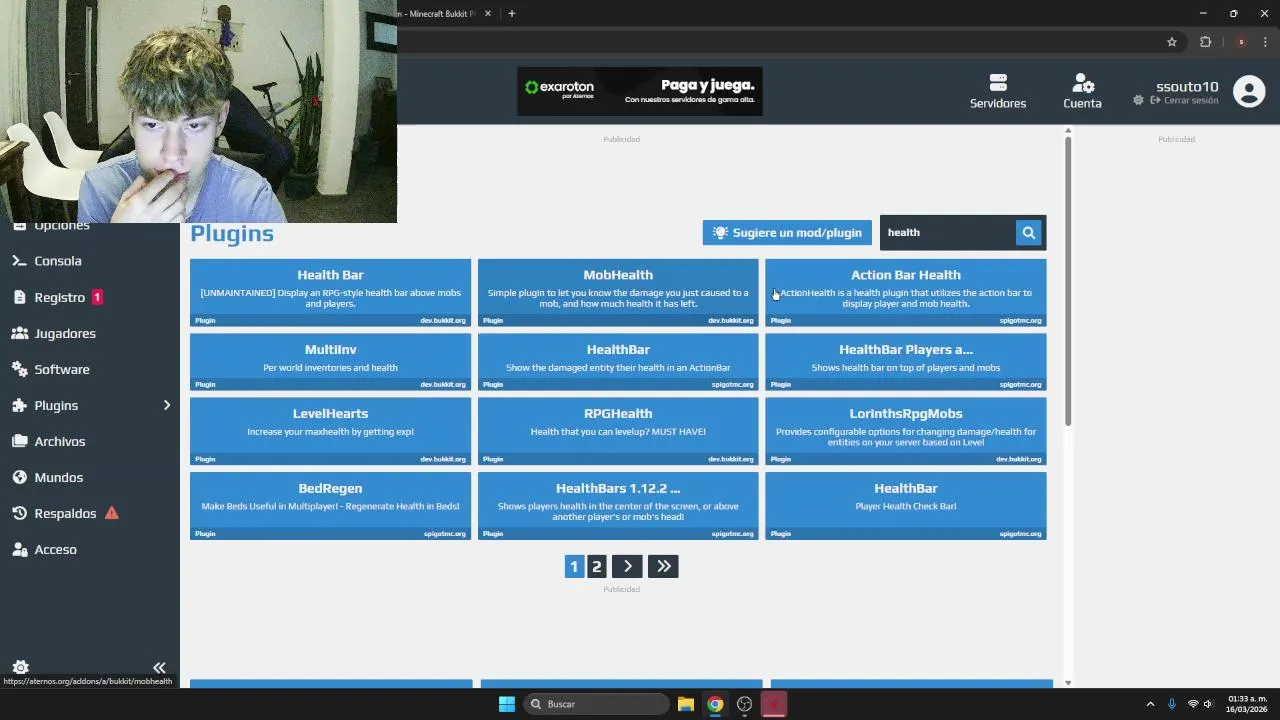1280x720 pixels.
Task: Open the Jugadores menu item
Action: (90, 333)
